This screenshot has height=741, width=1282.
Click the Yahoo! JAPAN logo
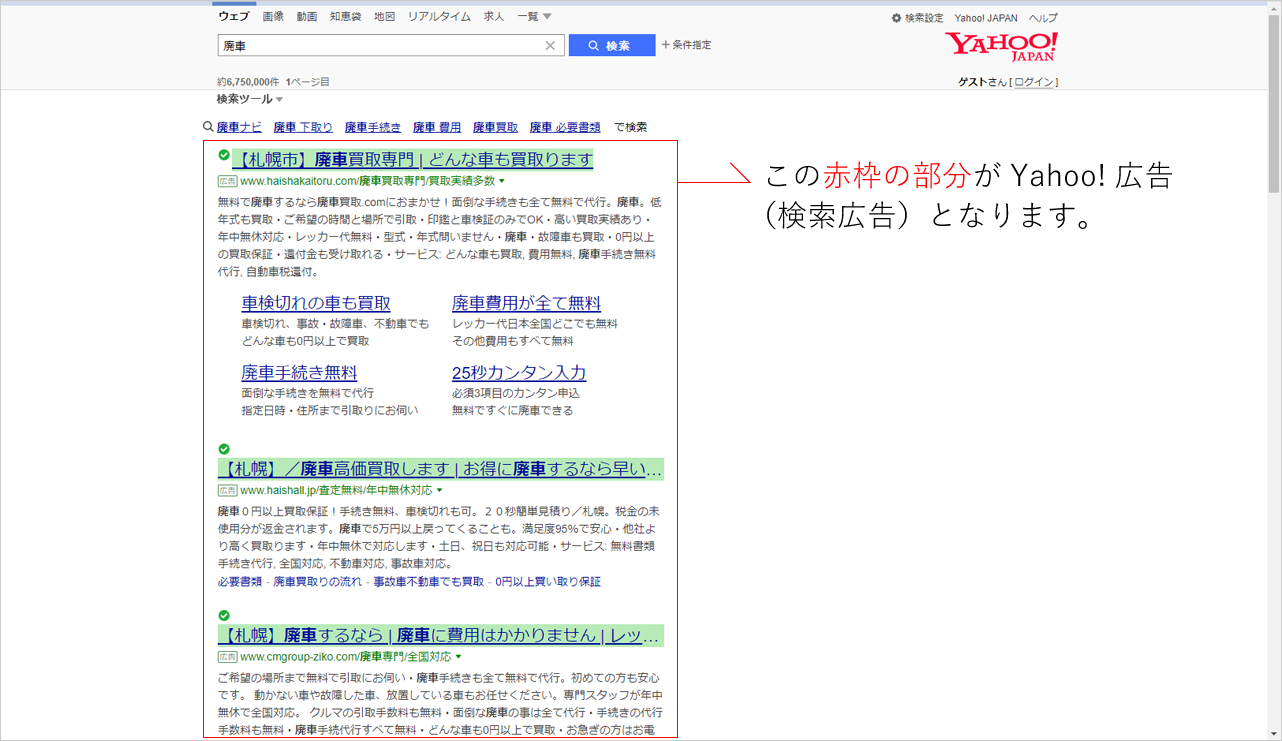coord(1002,47)
